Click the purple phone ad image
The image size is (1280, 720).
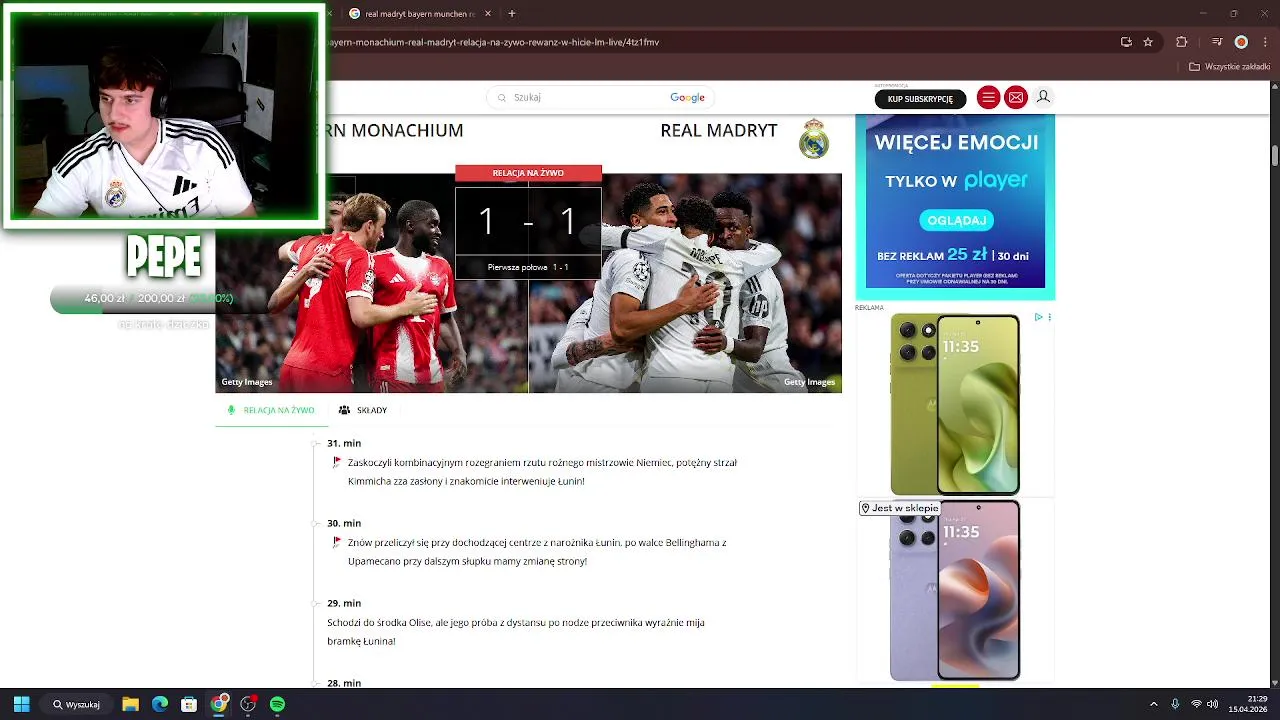click(x=955, y=591)
